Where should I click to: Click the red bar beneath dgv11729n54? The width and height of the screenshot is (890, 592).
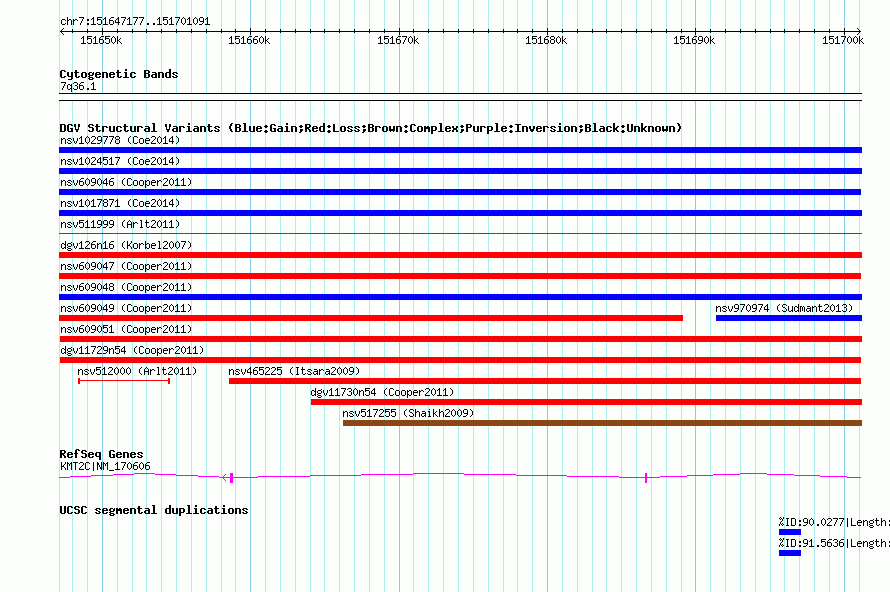(460, 360)
